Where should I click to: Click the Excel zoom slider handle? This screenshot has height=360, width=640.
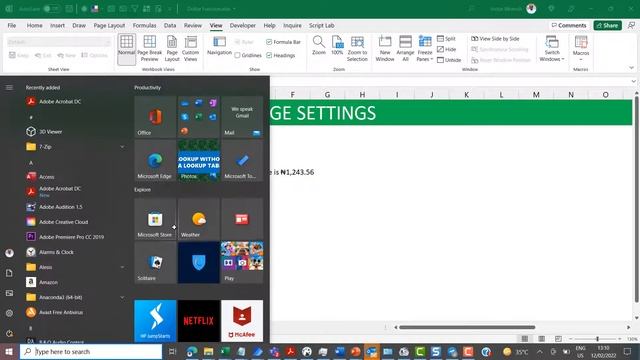coord(597,339)
